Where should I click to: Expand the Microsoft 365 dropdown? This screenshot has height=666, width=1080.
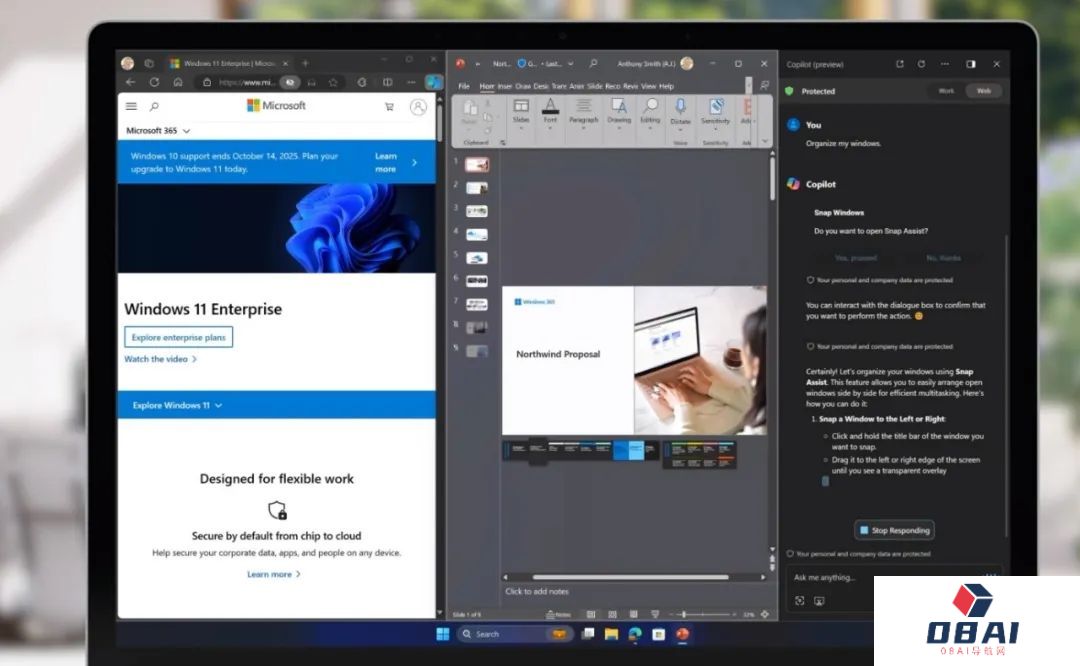click(158, 130)
